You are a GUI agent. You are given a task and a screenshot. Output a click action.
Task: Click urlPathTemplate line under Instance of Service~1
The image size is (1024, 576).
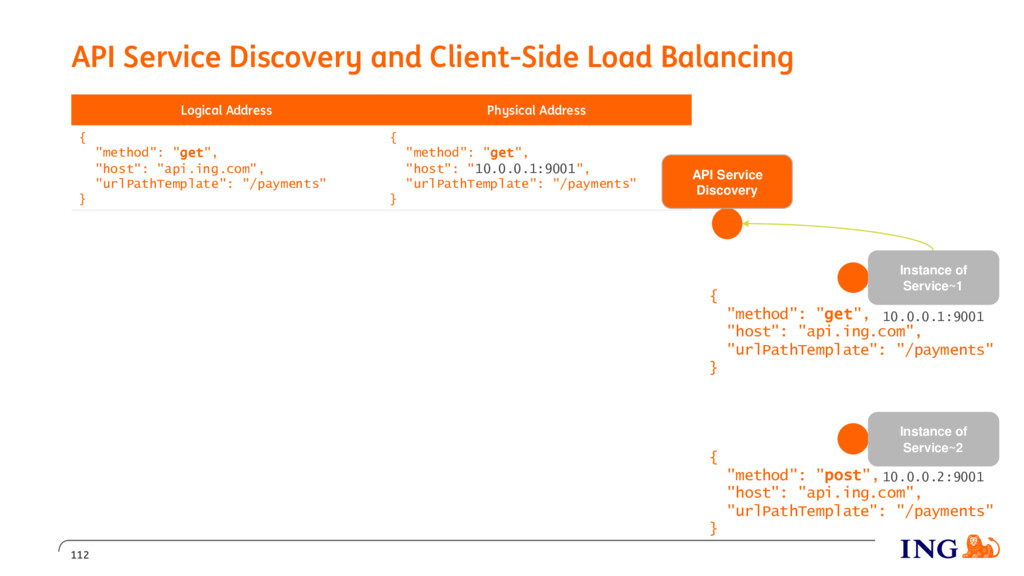tap(860, 350)
